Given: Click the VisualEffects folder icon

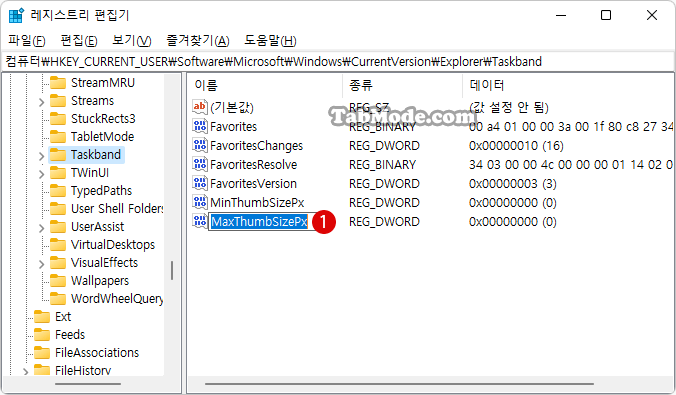Looking at the screenshot, I should click(58, 263).
